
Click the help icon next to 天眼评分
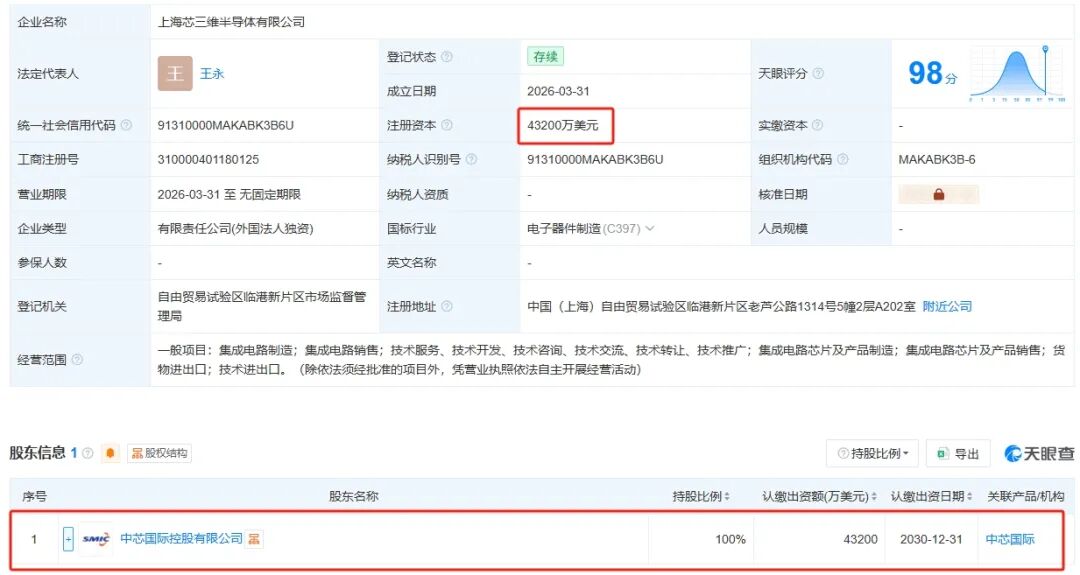point(818,74)
